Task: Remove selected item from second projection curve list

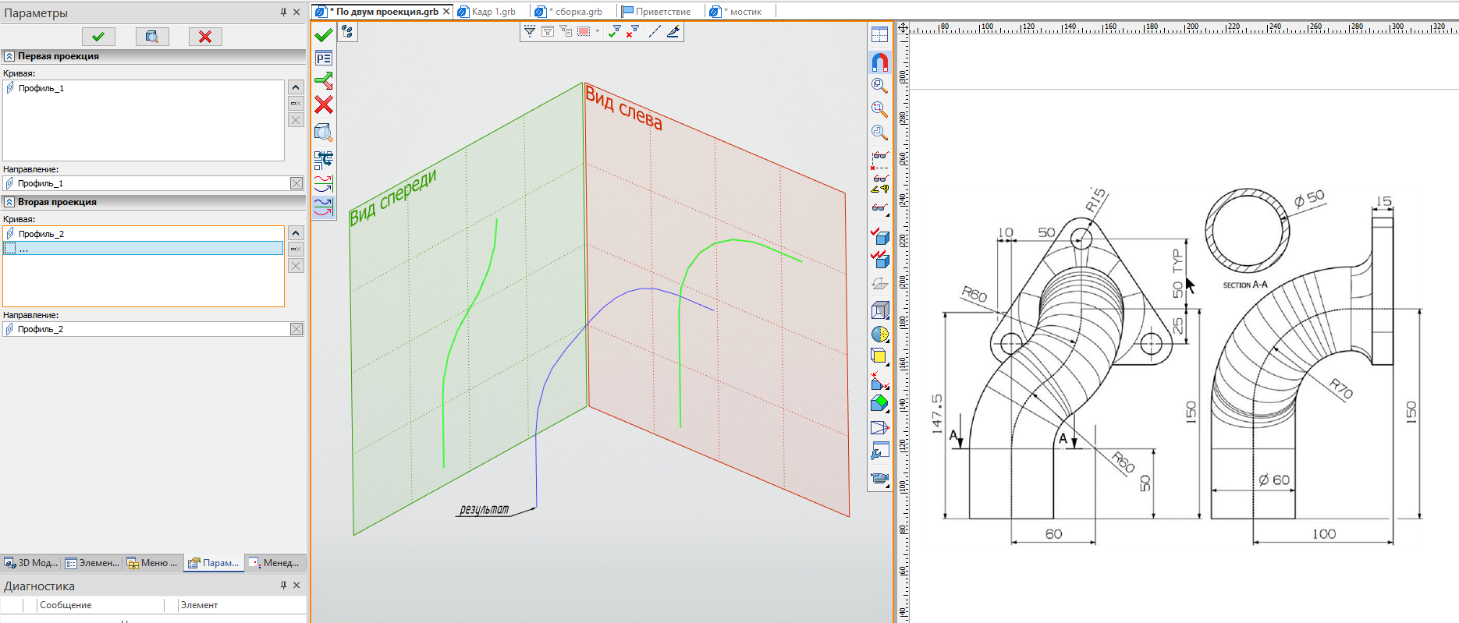Action: [296, 248]
